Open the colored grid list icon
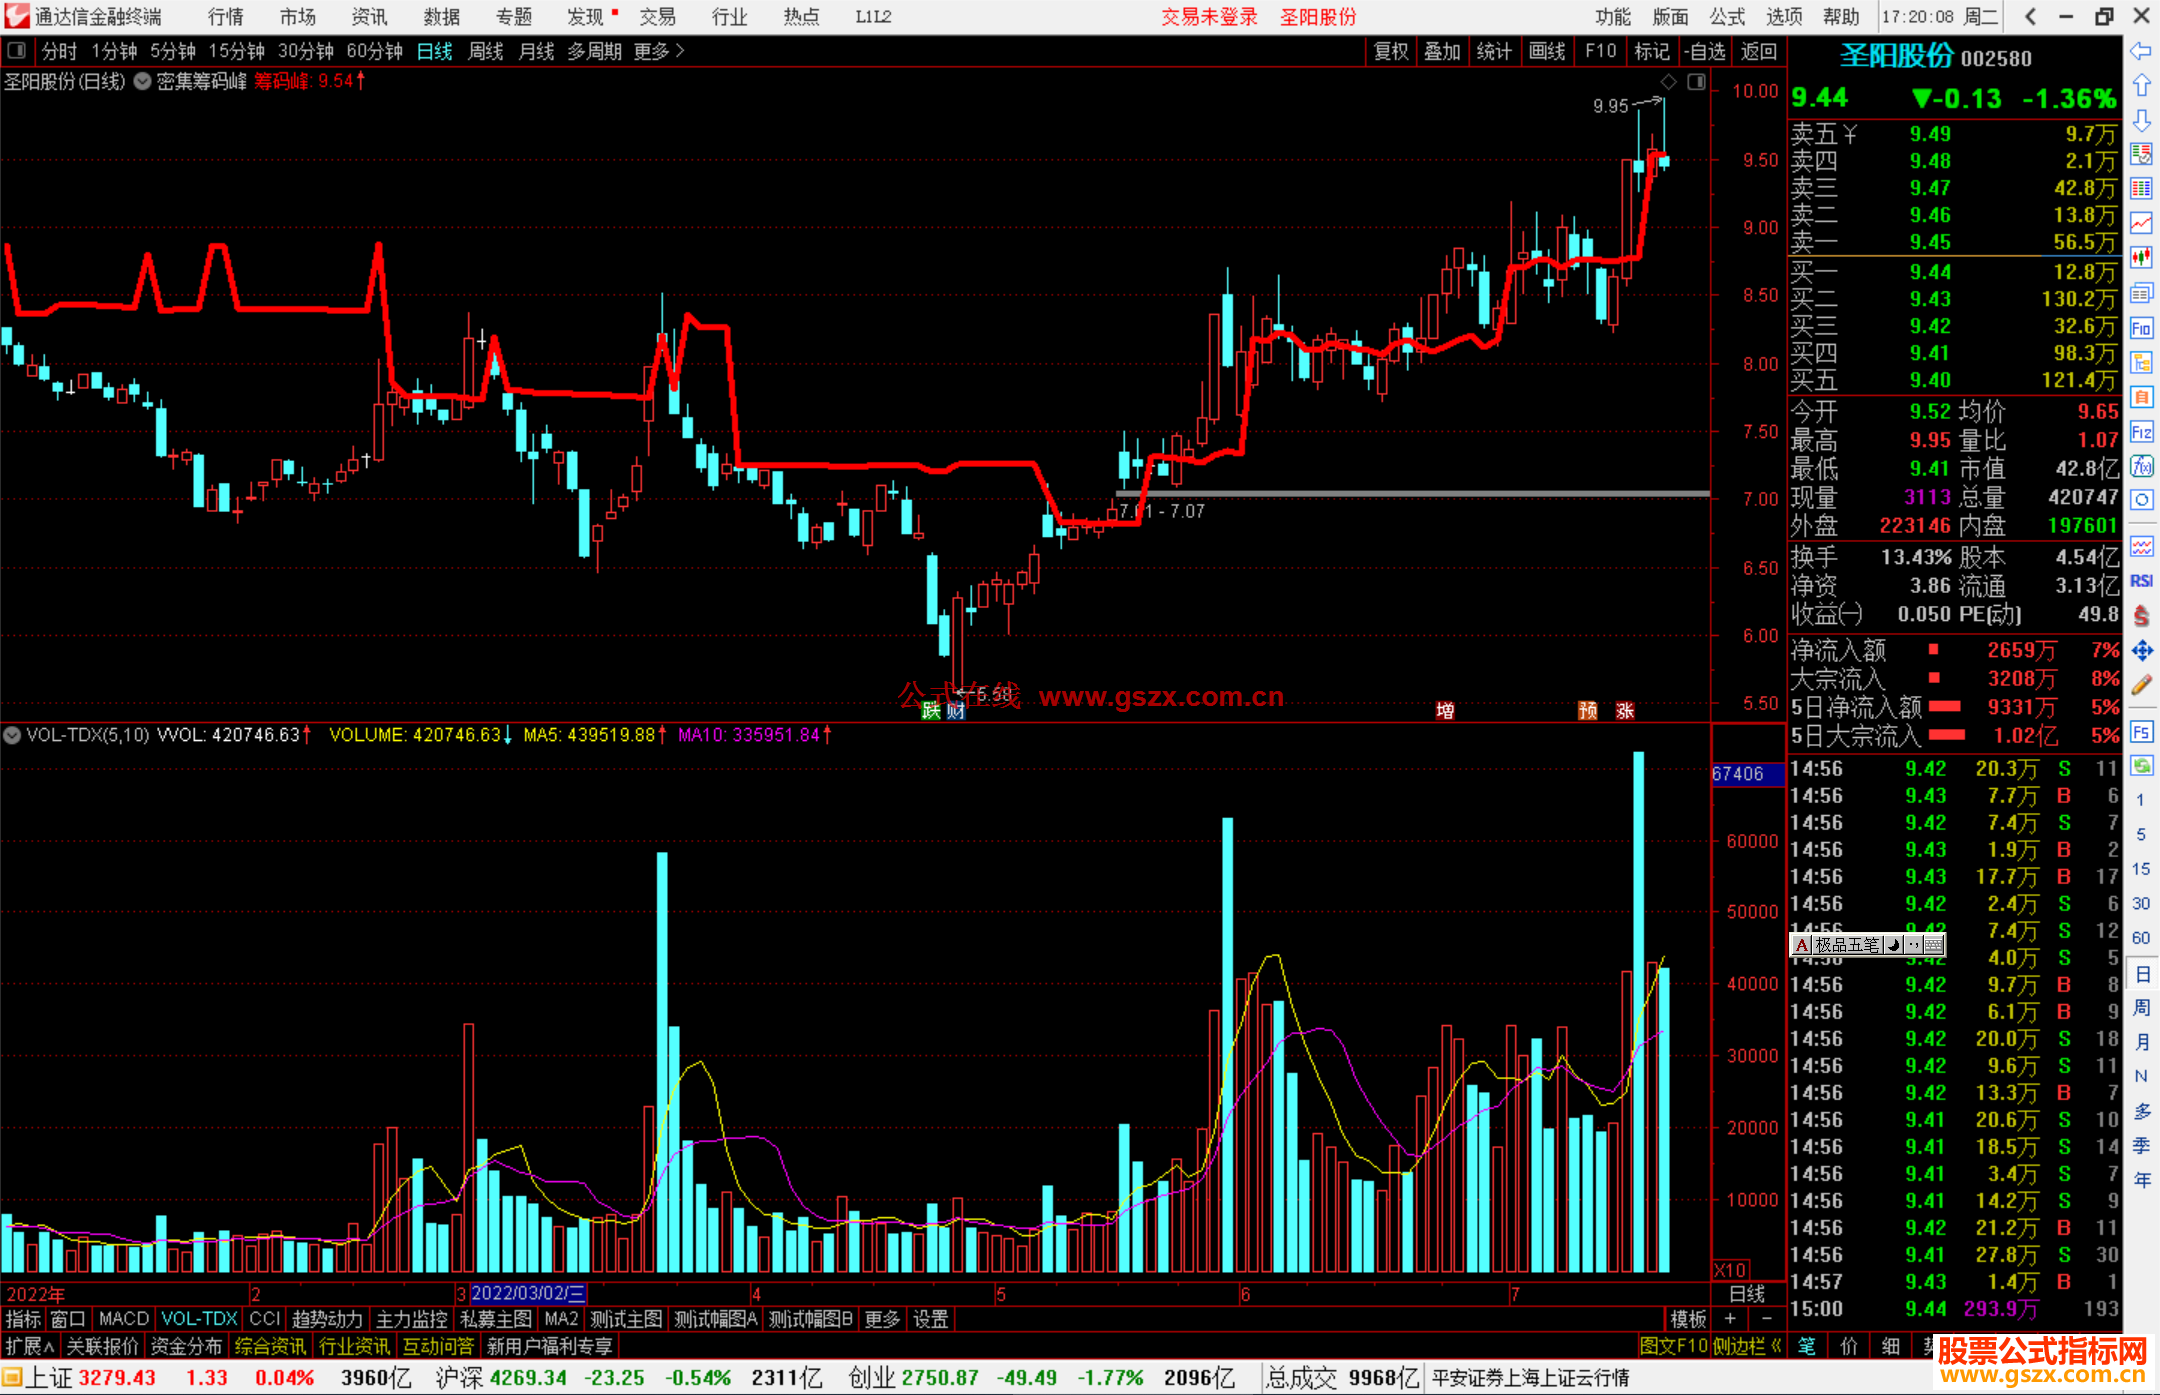The height and width of the screenshot is (1395, 2160). click(x=2141, y=189)
